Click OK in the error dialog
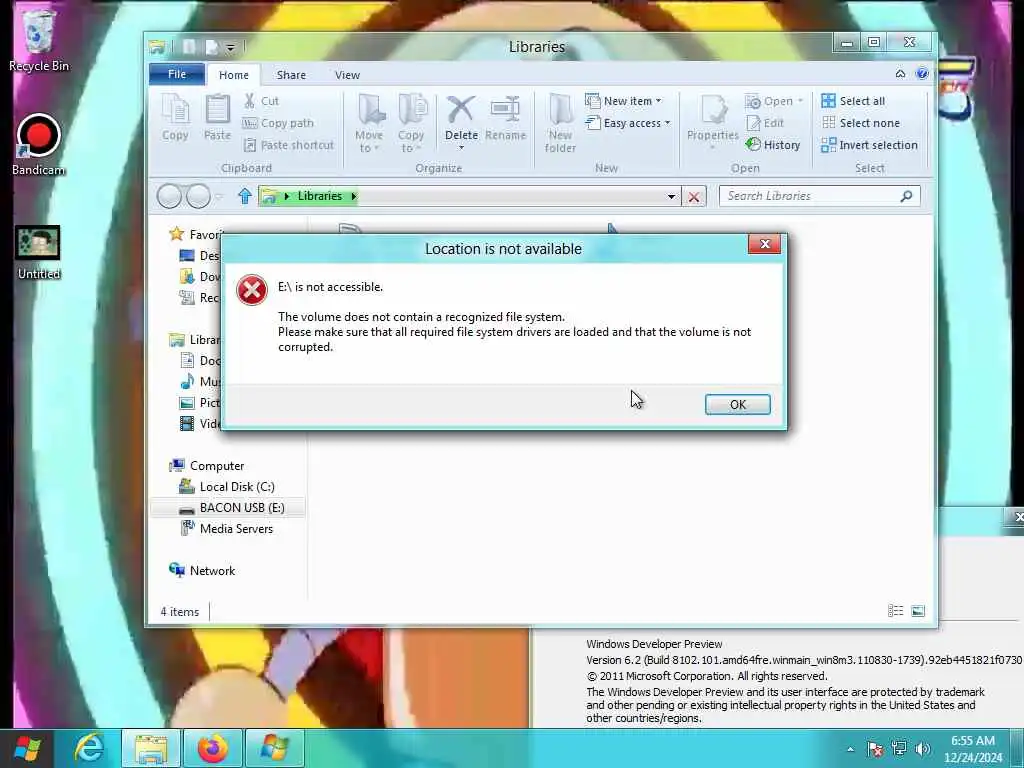Viewport: 1024px width, 768px height. [737, 404]
